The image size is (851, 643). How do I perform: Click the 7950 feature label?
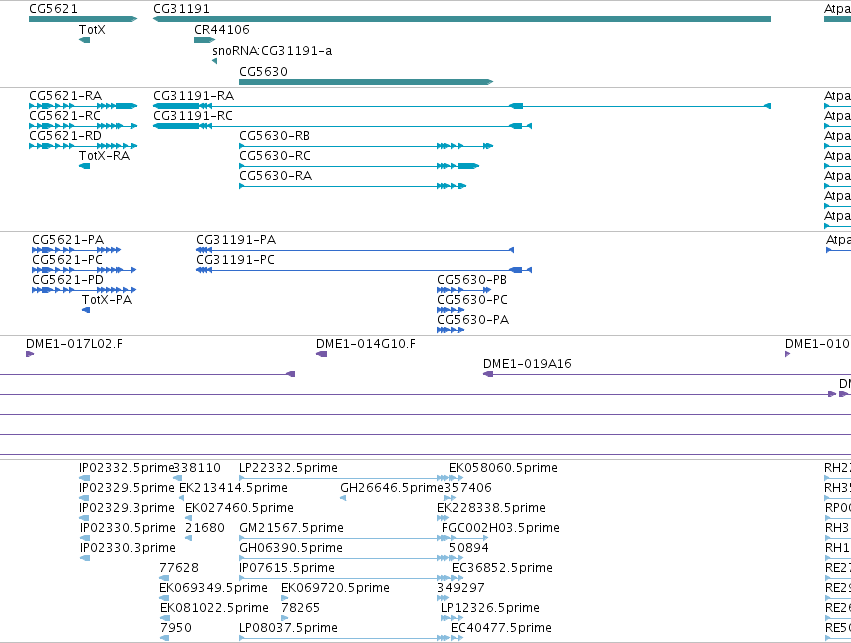point(176,629)
